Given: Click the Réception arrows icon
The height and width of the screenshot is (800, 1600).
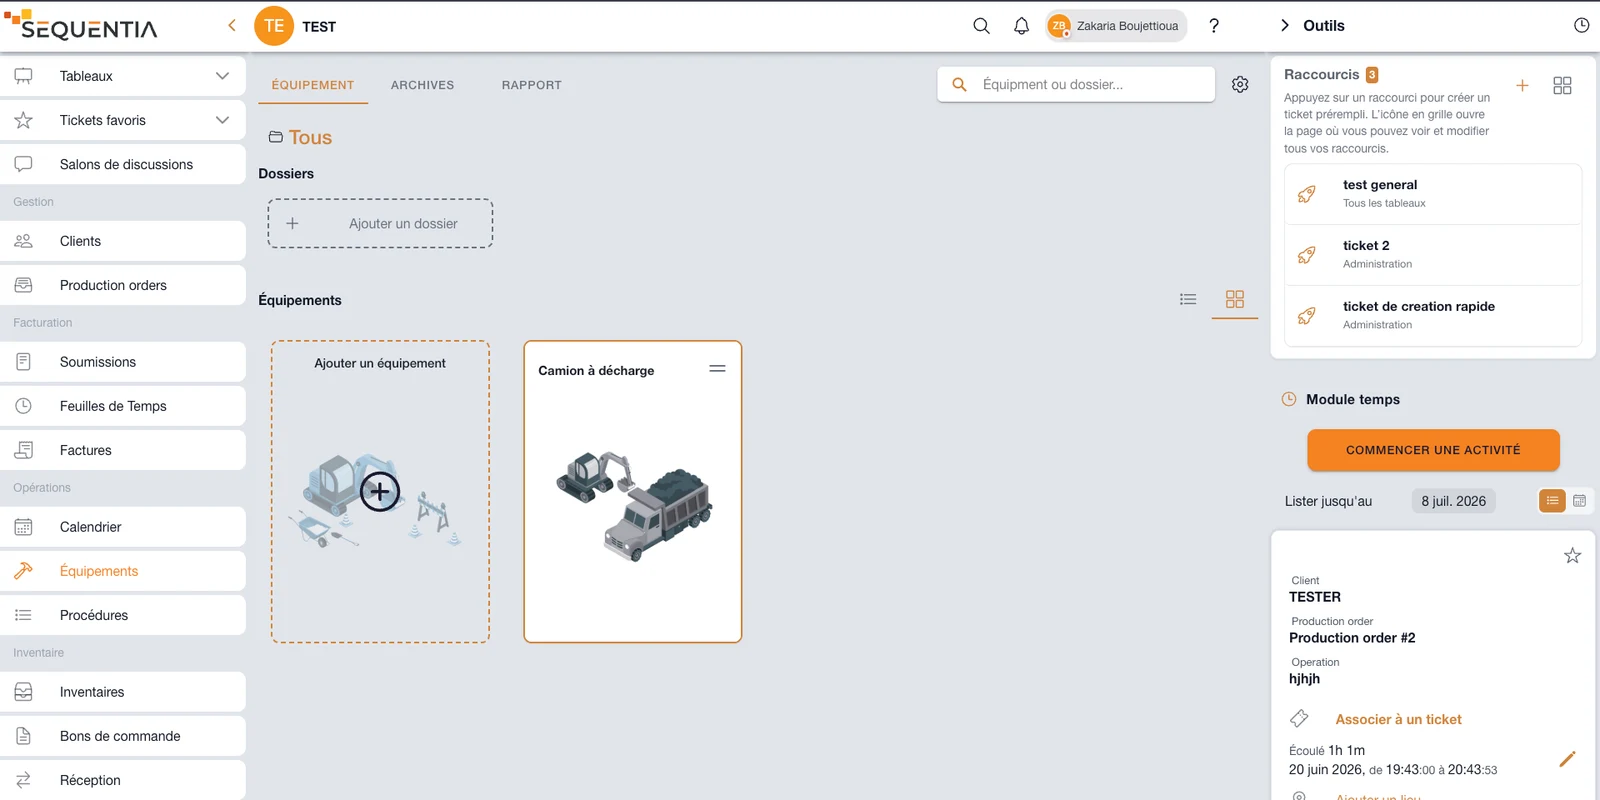Looking at the screenshot, I should (x=23, y=780).
